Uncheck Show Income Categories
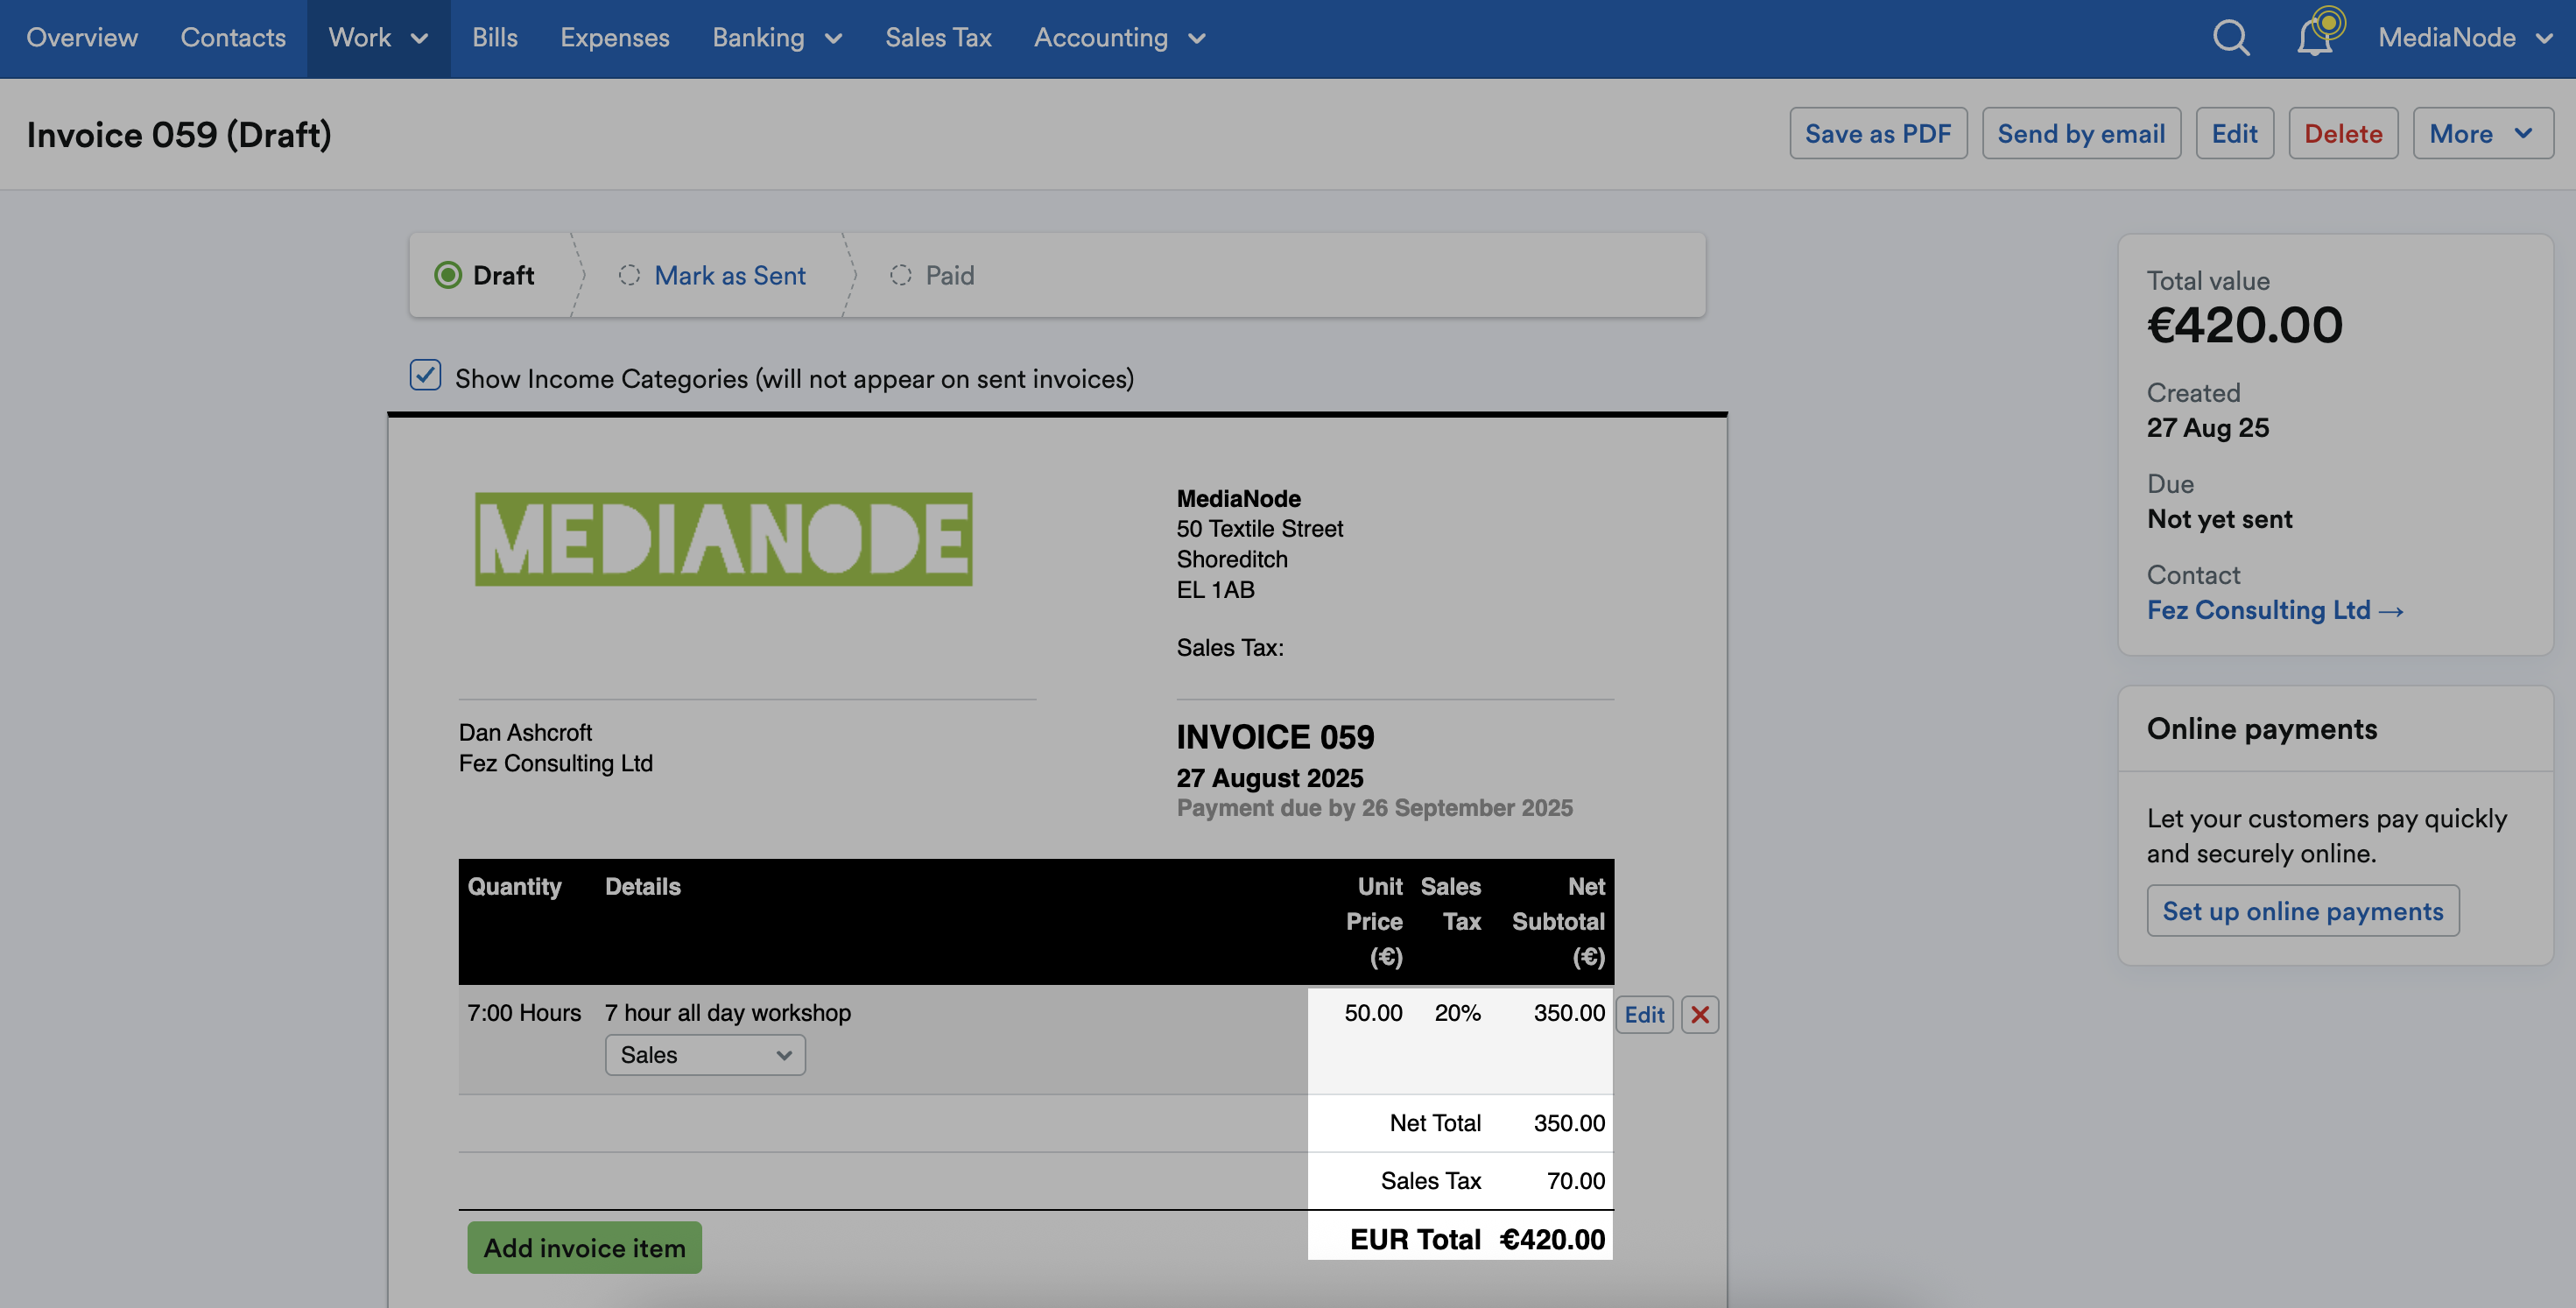The height and width of the screenshot is (1308, 2576). click(x=425, y=376)
